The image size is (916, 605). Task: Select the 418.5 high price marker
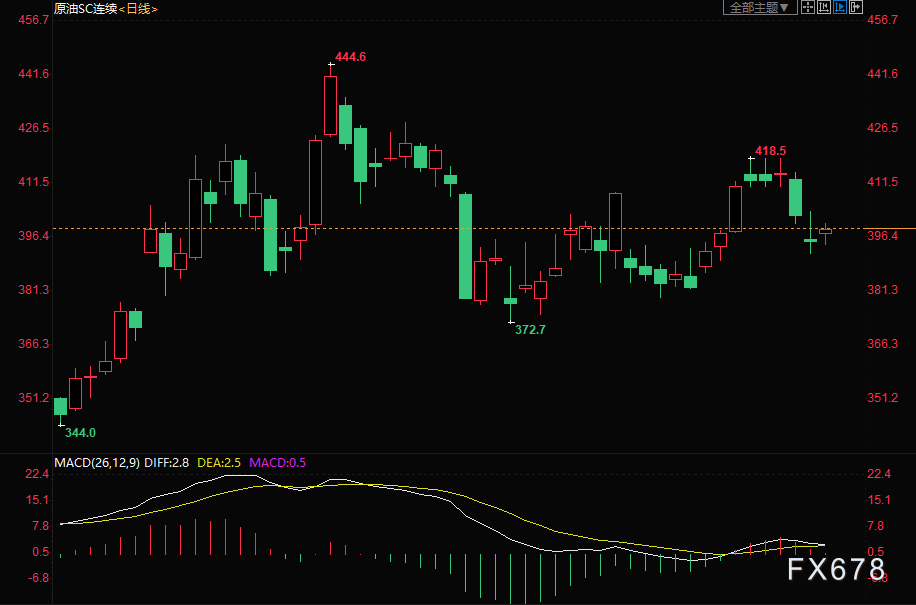click(x=770, y=151)
